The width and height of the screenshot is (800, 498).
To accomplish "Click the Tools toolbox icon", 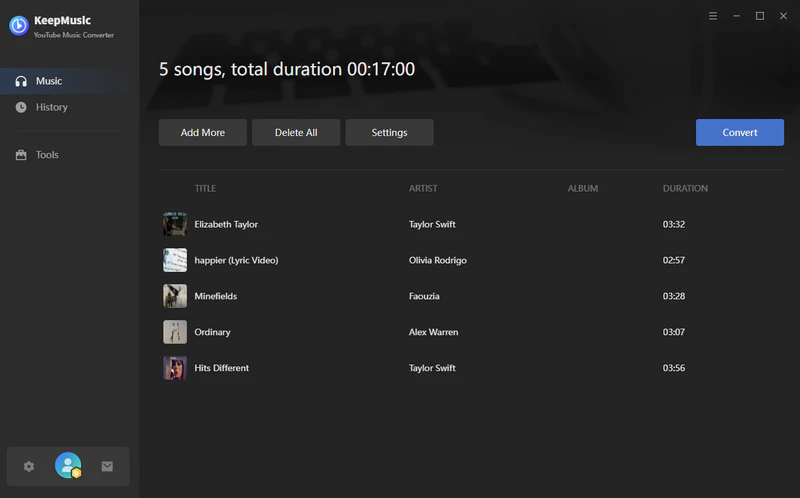I will [21, 155].
